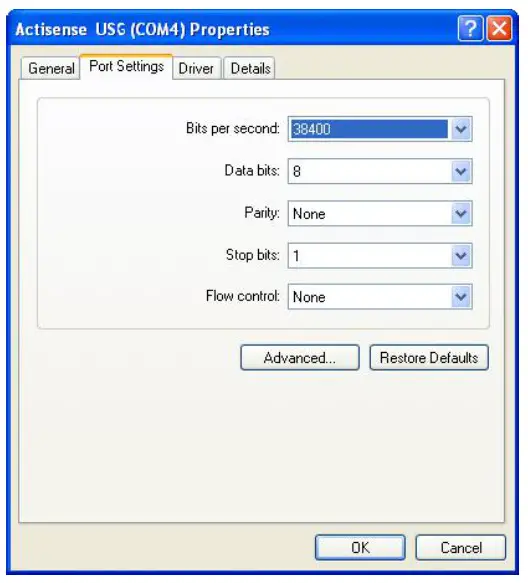Image resolution: width=528 pixels, height=583 pixels.
Task: Select the Port Settings tab
Action: click(126, 67)
